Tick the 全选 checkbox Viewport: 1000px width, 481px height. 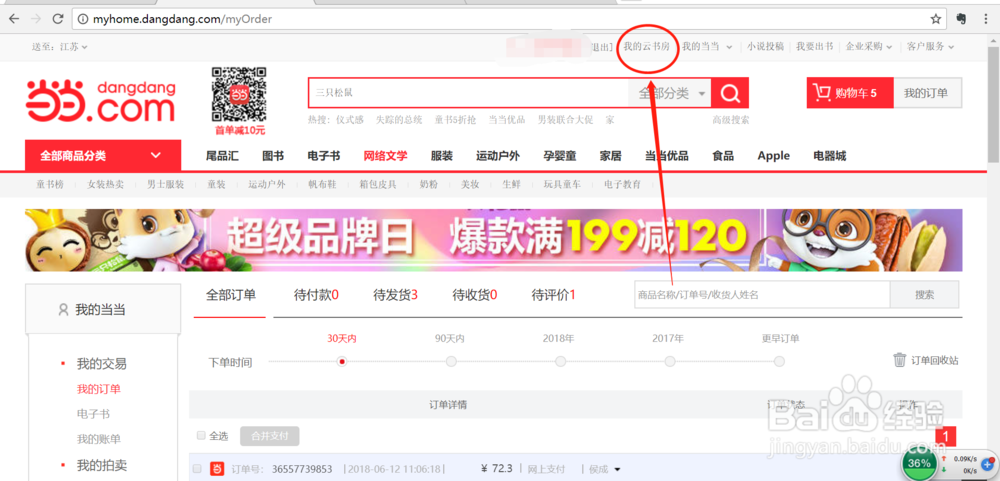pos(201,436)
